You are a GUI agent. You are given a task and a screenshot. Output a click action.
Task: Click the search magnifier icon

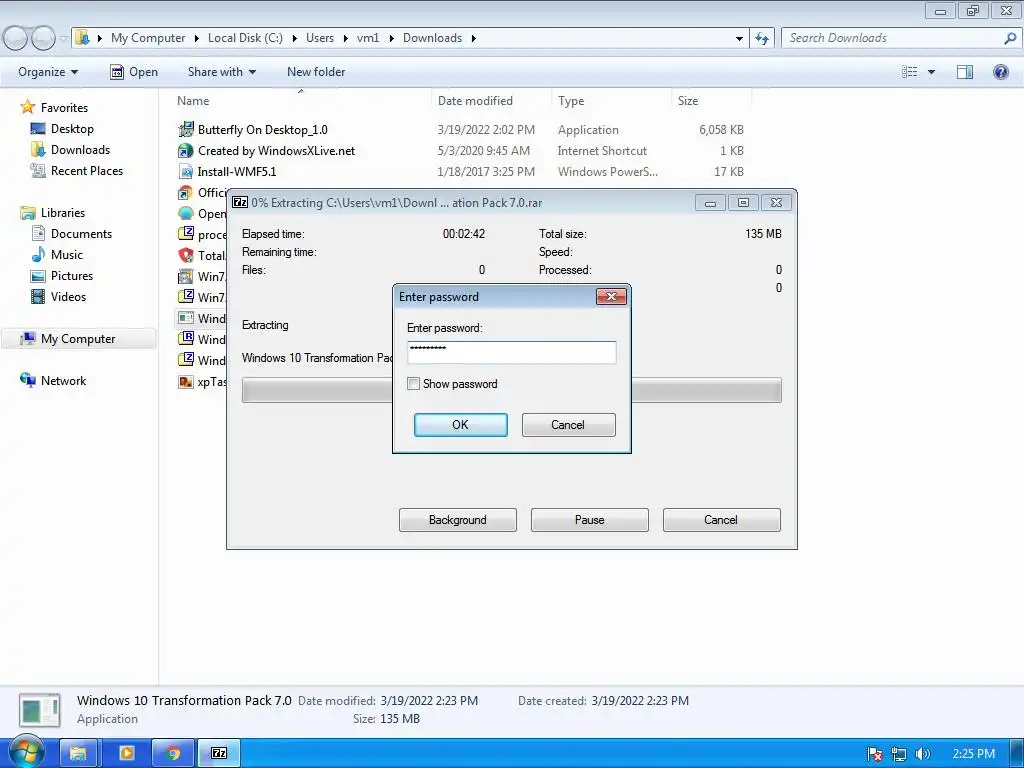pyautogui.click(x=1010, y=38)
